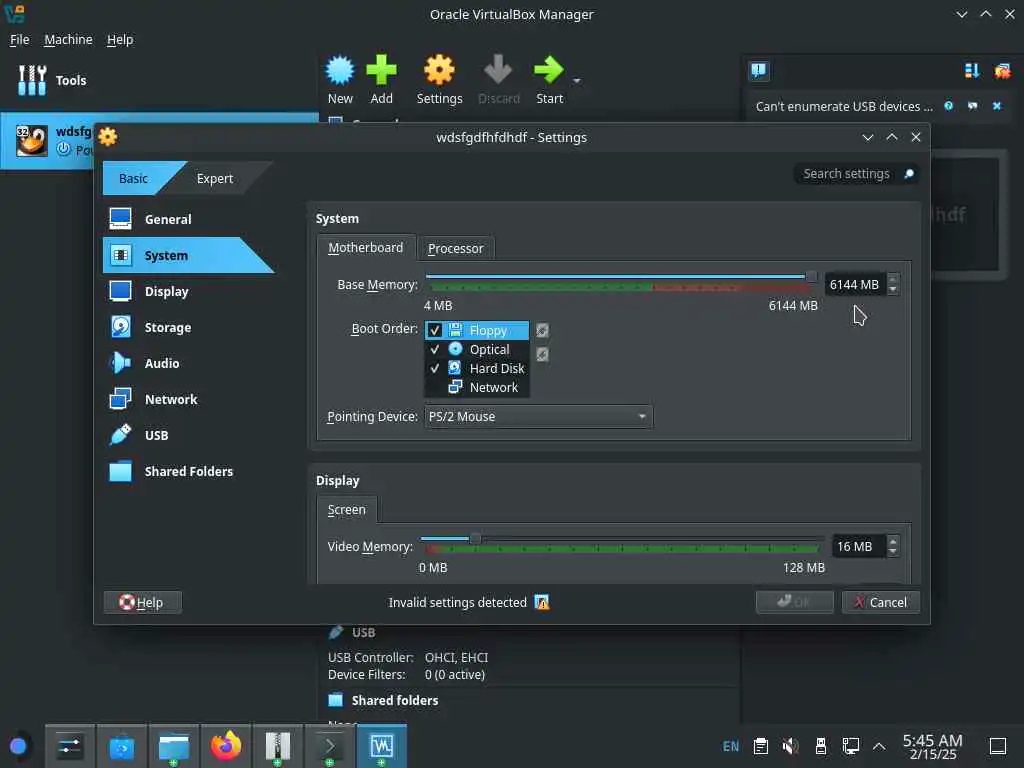Open the application launcher in taskbar
Viewport: 1024px width, 768px height.
point(18,746)
